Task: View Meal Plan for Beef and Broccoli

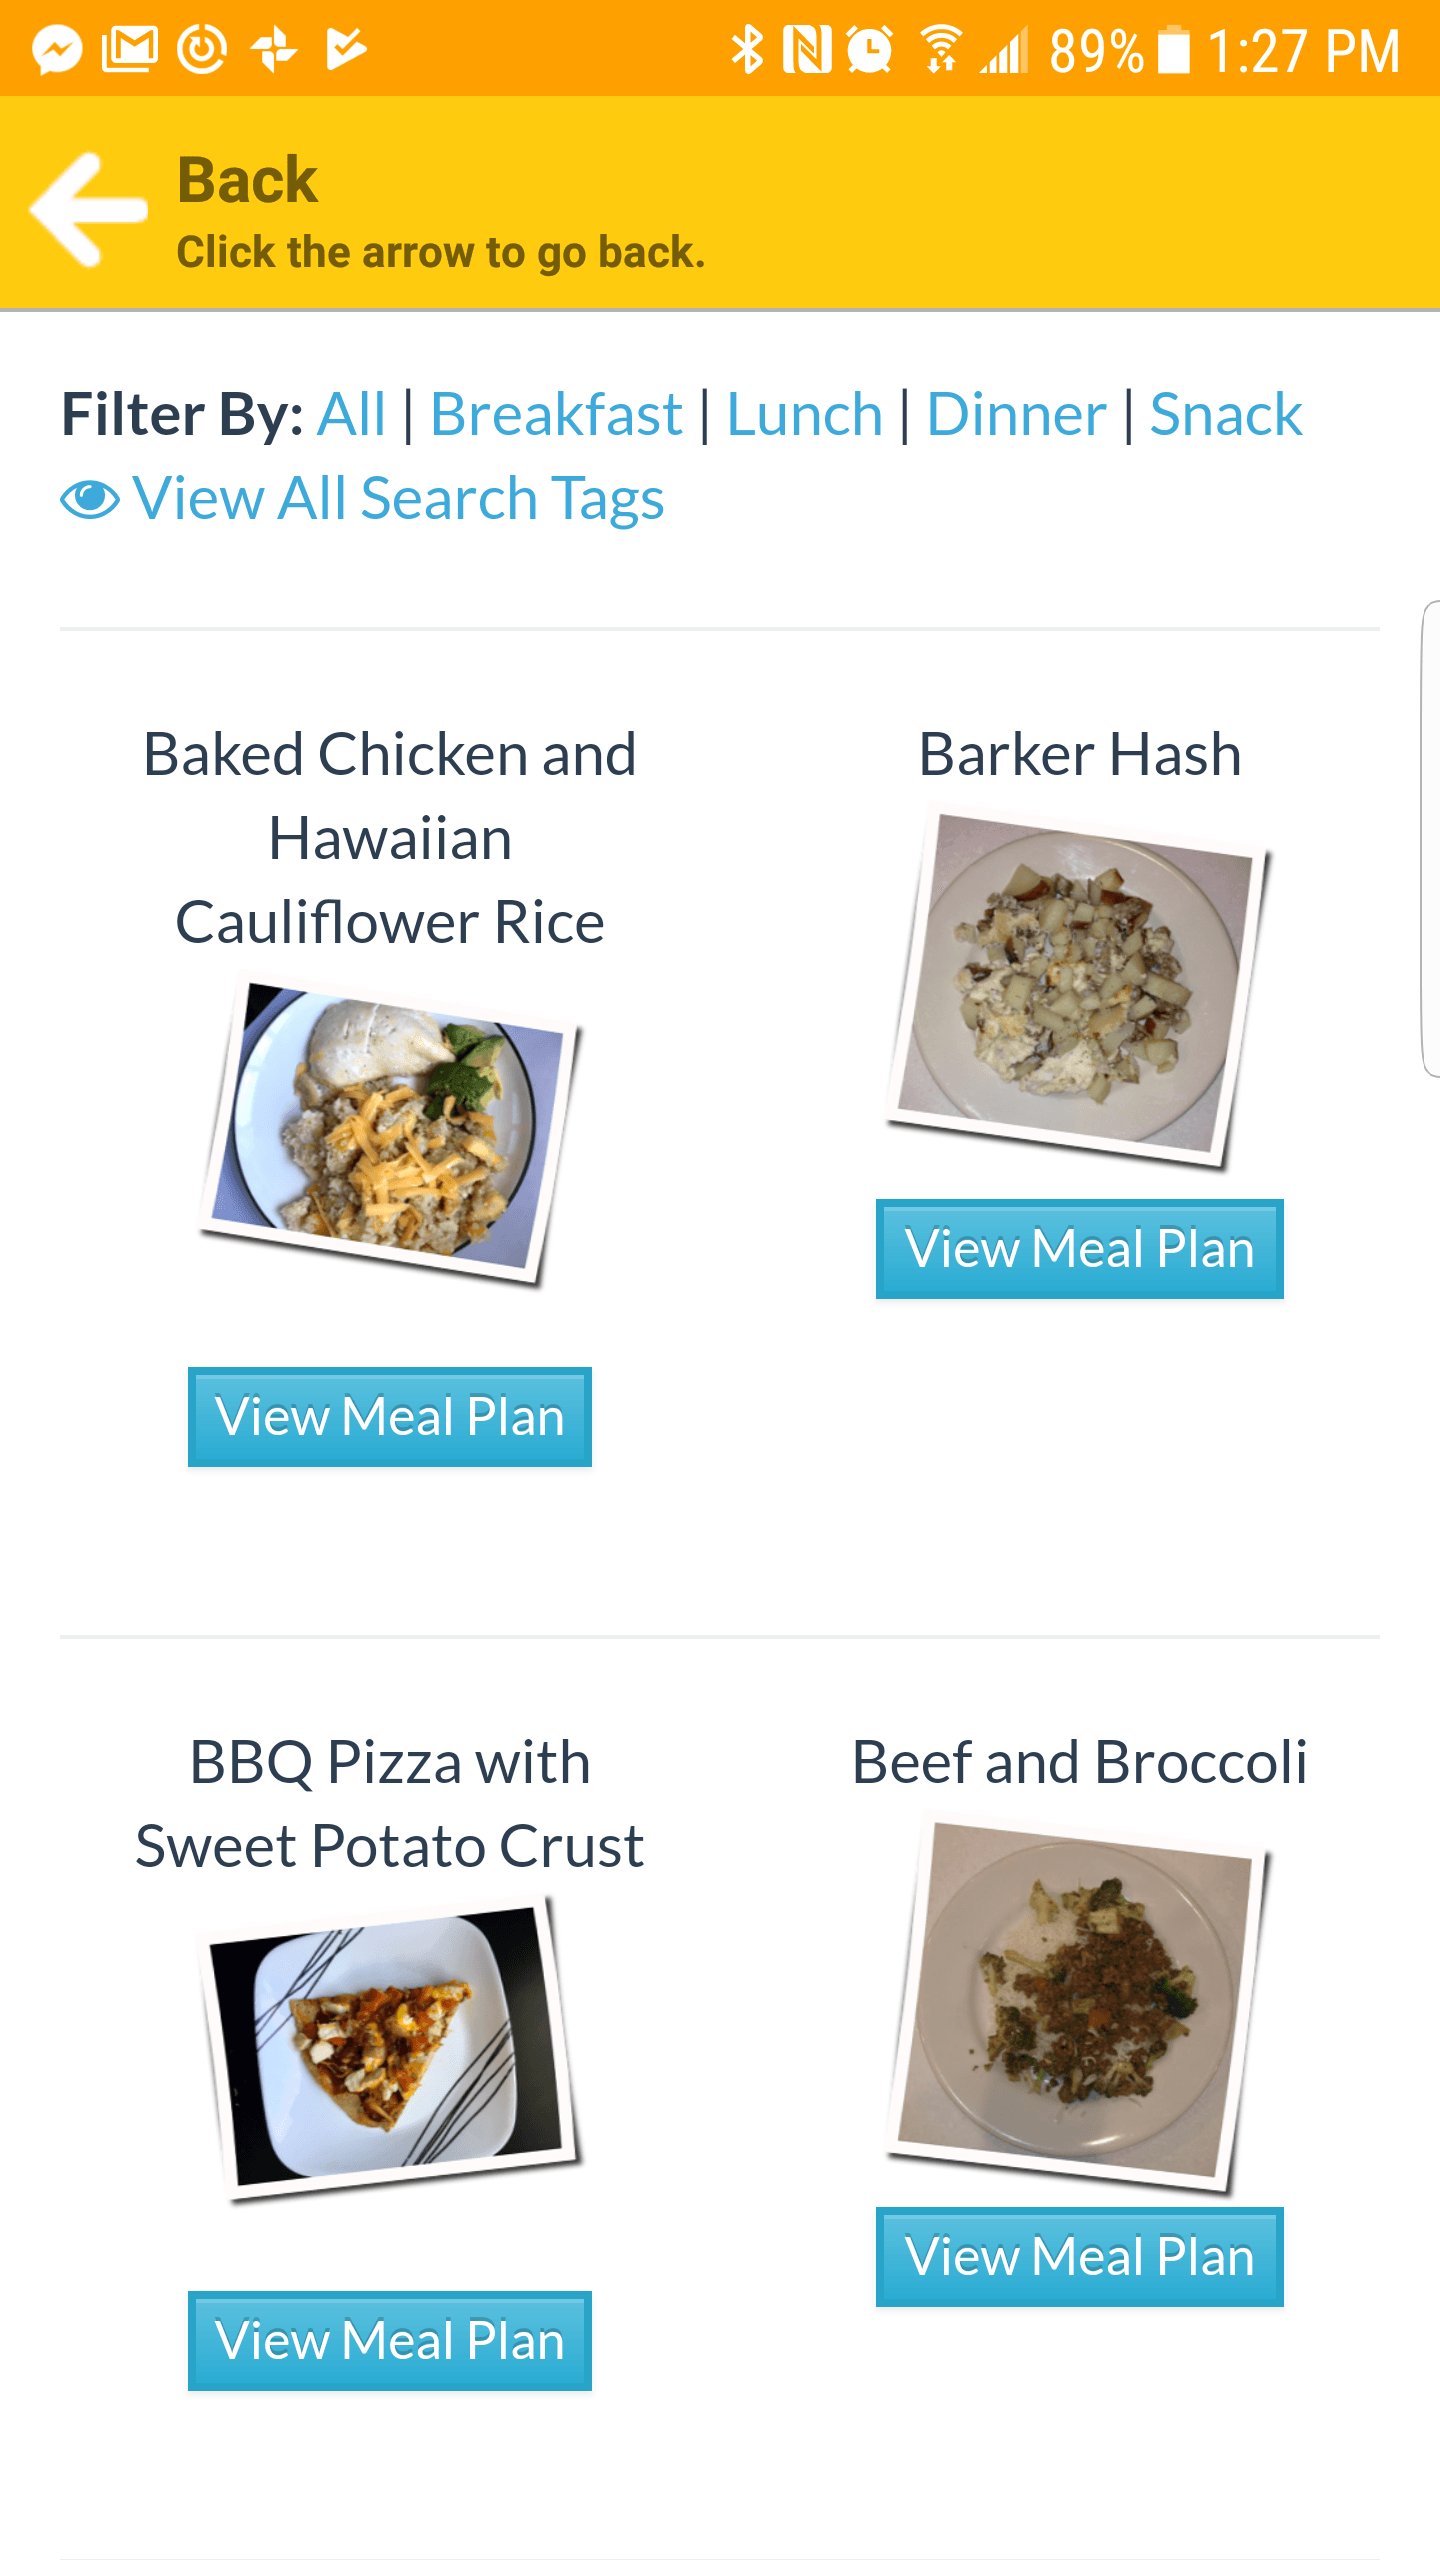Action: [x=1080, y=2256]
